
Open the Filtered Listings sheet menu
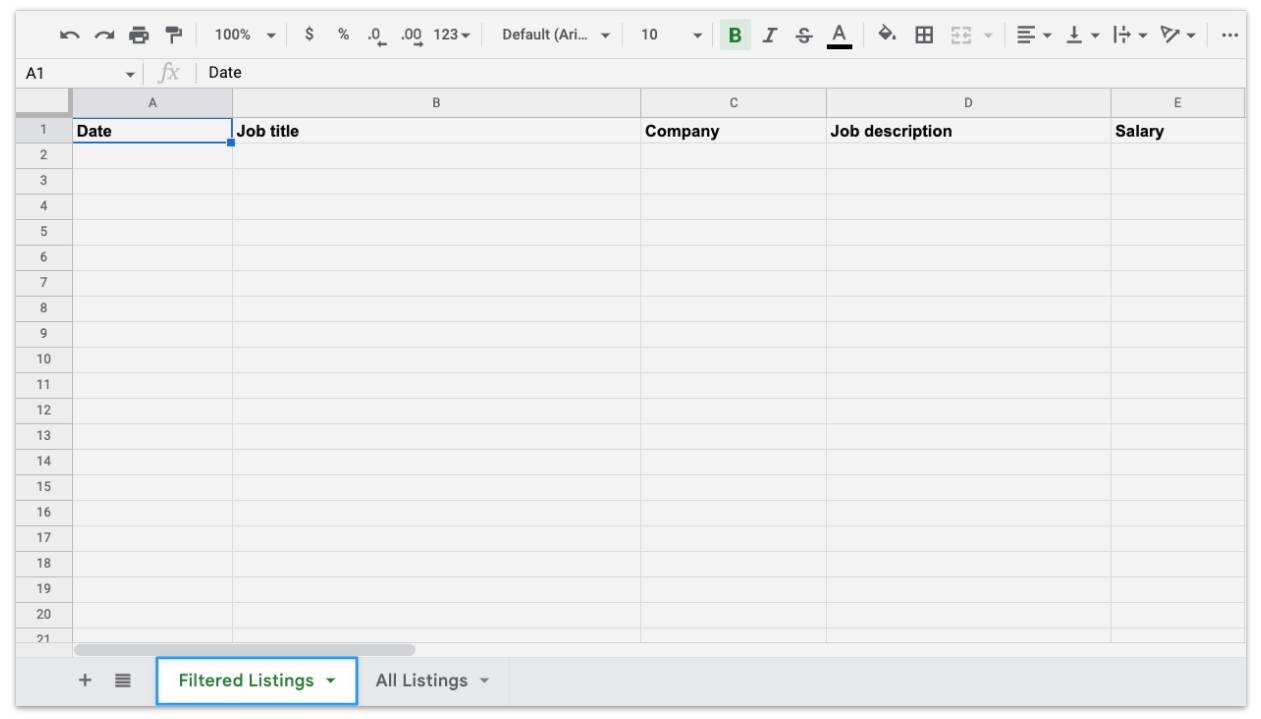(x=330, y=680)
